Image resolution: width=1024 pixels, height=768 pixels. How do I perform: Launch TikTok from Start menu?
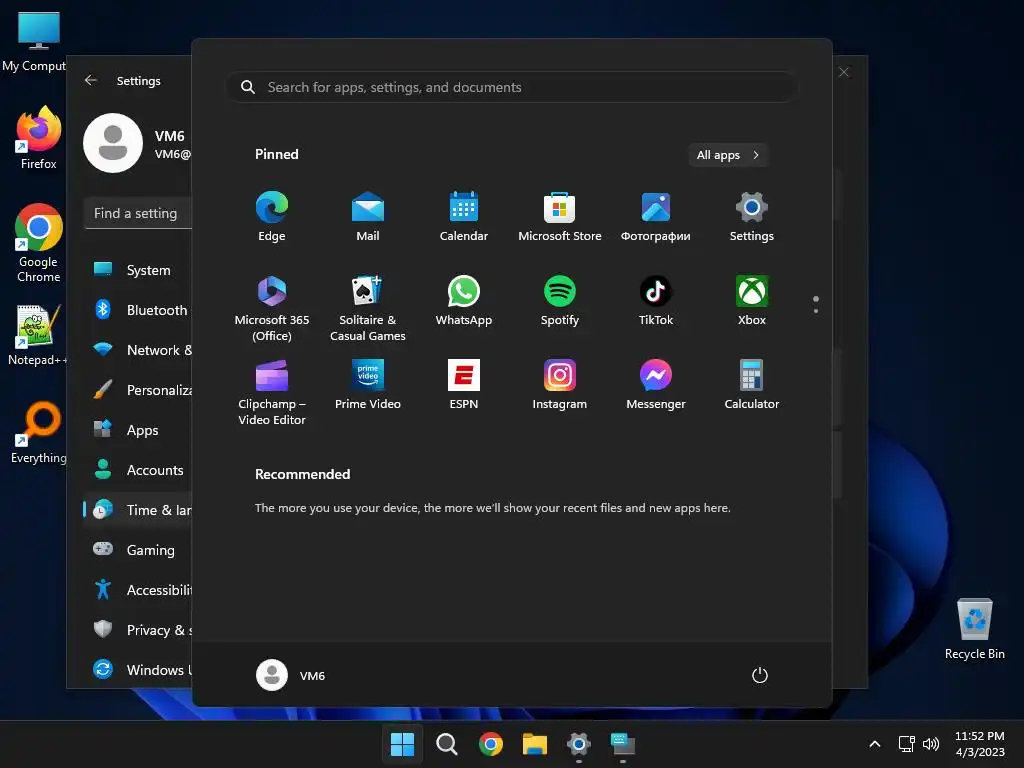point(656,300)
